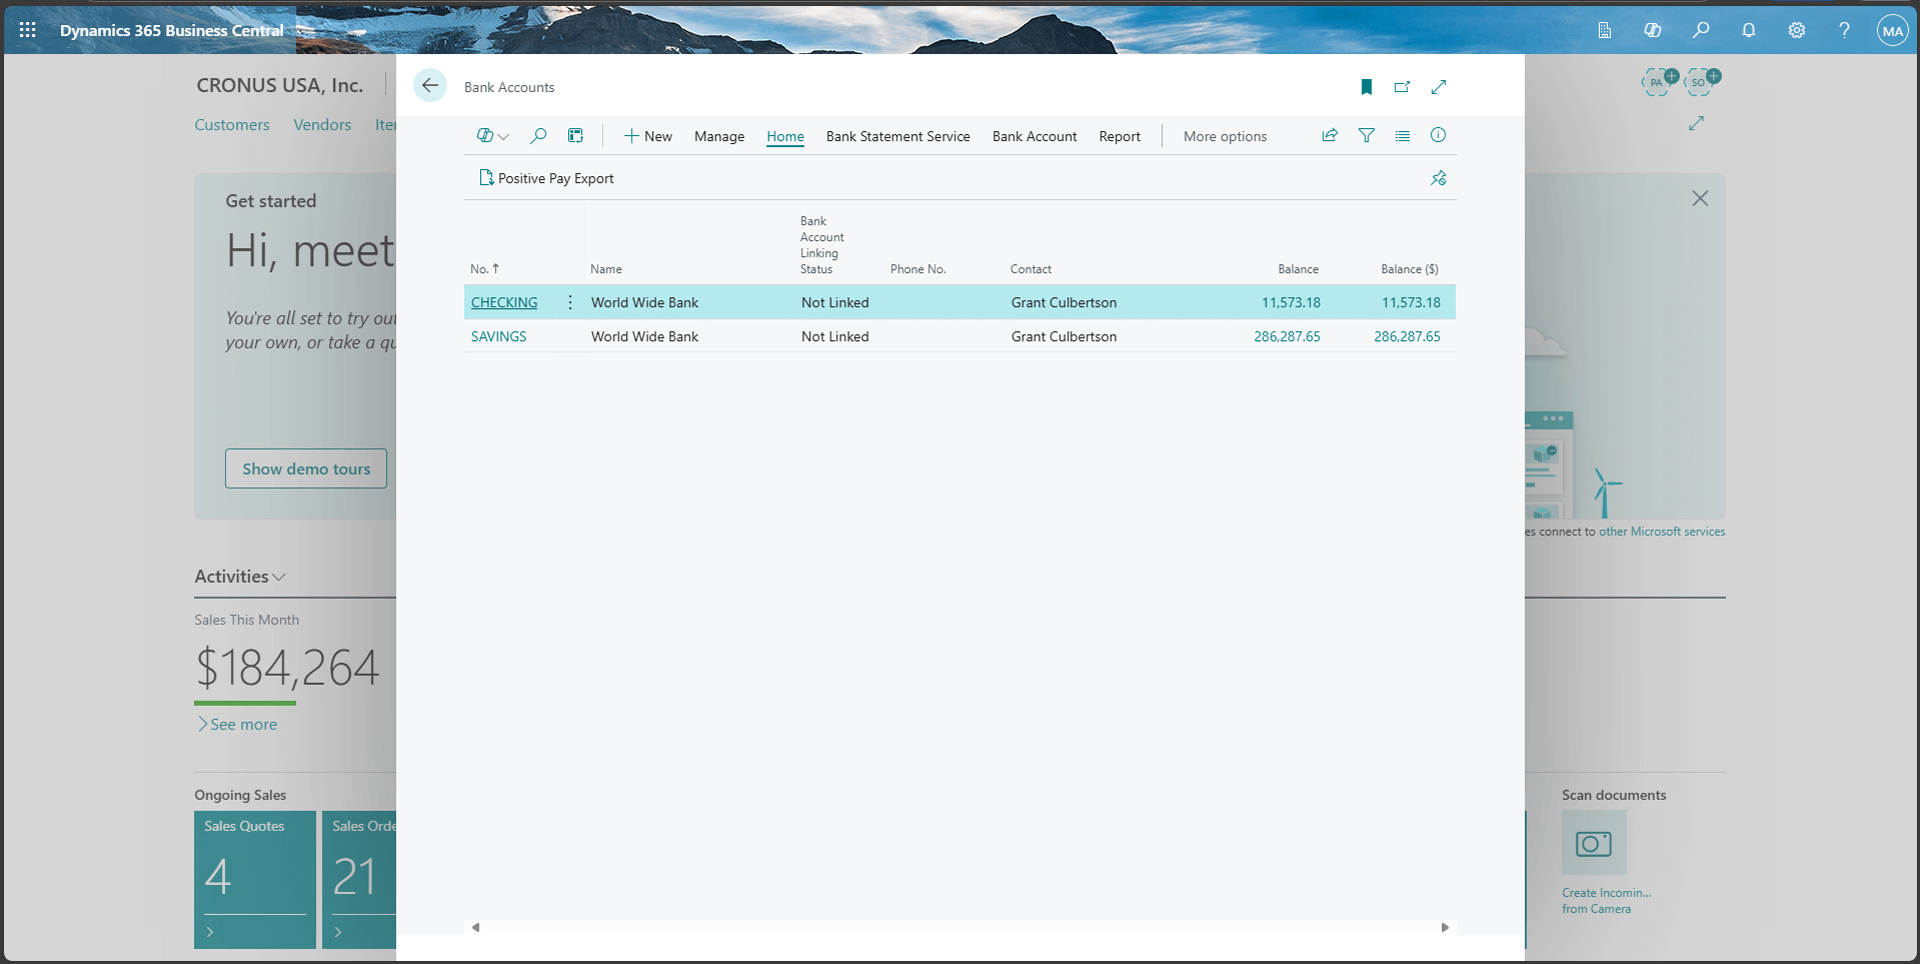The width and height of the screenshot is (1920, 964).
Task: Expand the page to full screen icon
Action: pyautogui.click(x=1438, y=87)
